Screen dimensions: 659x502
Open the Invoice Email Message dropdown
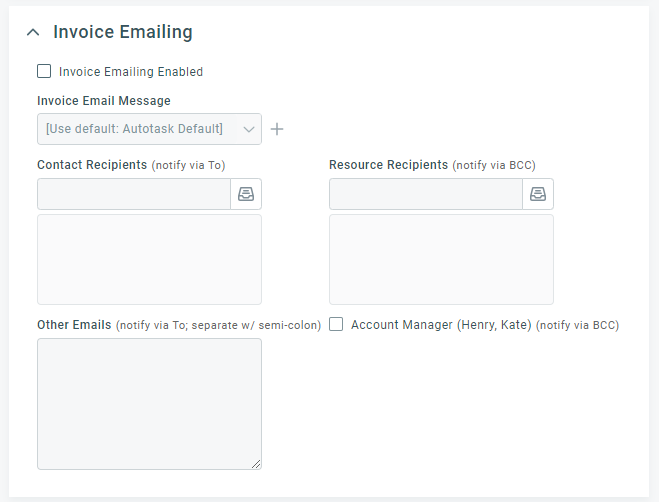click(149, 129)
